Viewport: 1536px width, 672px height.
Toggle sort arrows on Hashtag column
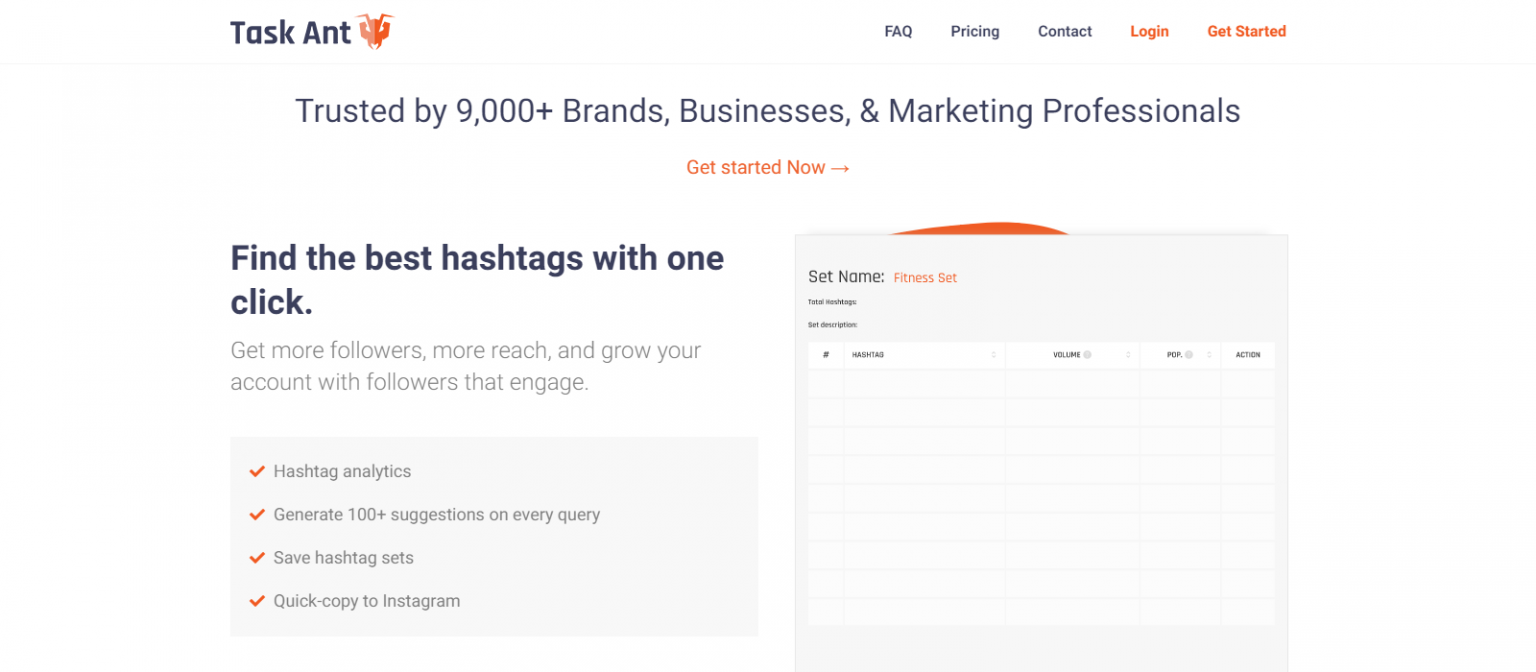[x=993, y=355]
